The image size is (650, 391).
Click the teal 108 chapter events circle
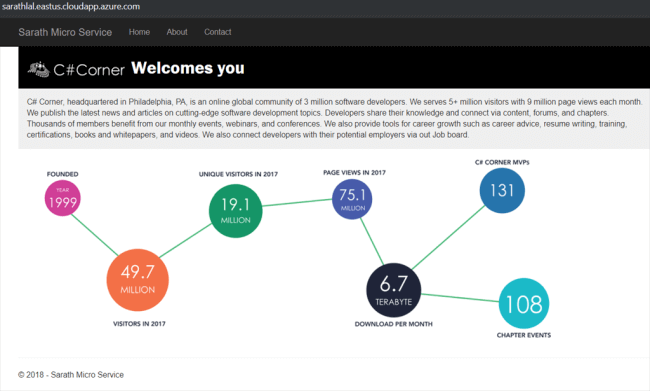[524, 303]
